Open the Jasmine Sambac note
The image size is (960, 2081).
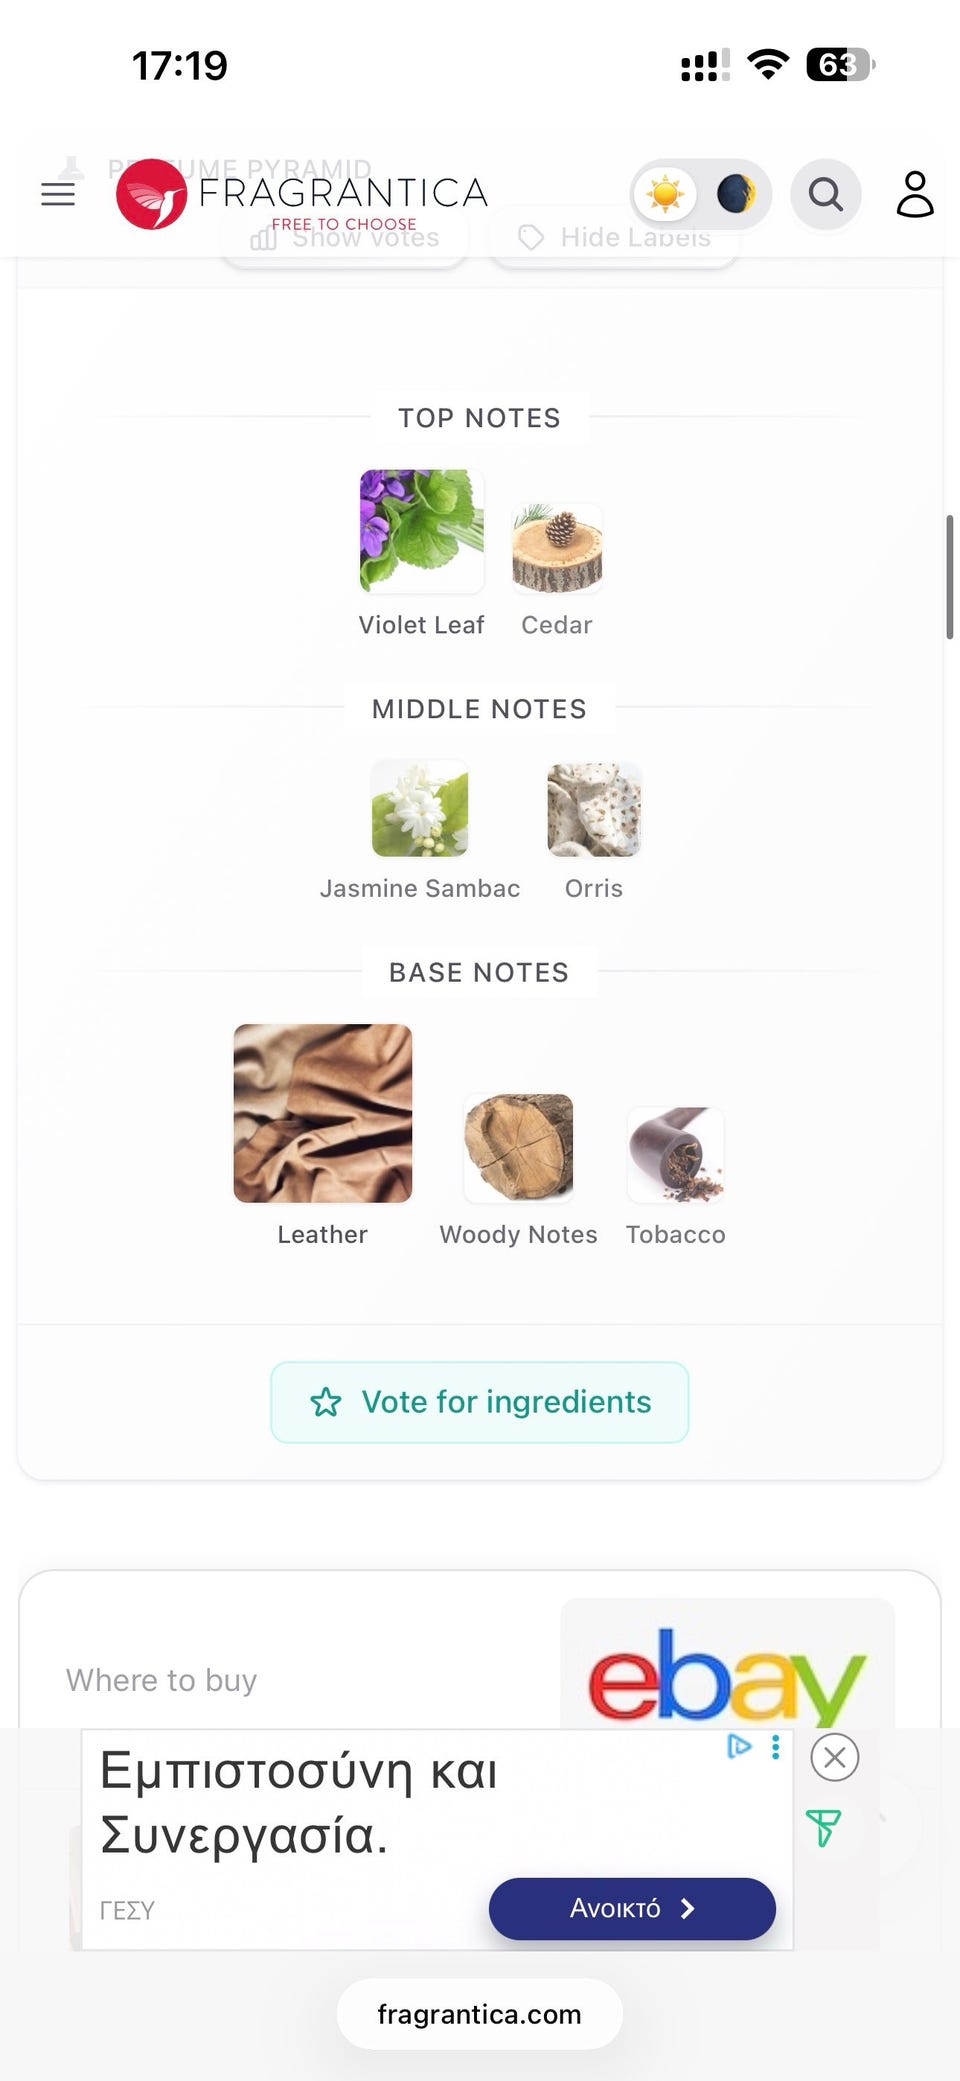click(x=420, y=809)
